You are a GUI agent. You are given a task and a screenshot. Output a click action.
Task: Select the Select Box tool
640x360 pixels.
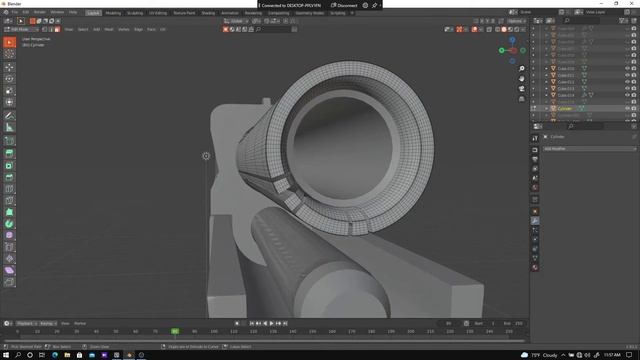[9, 42]
